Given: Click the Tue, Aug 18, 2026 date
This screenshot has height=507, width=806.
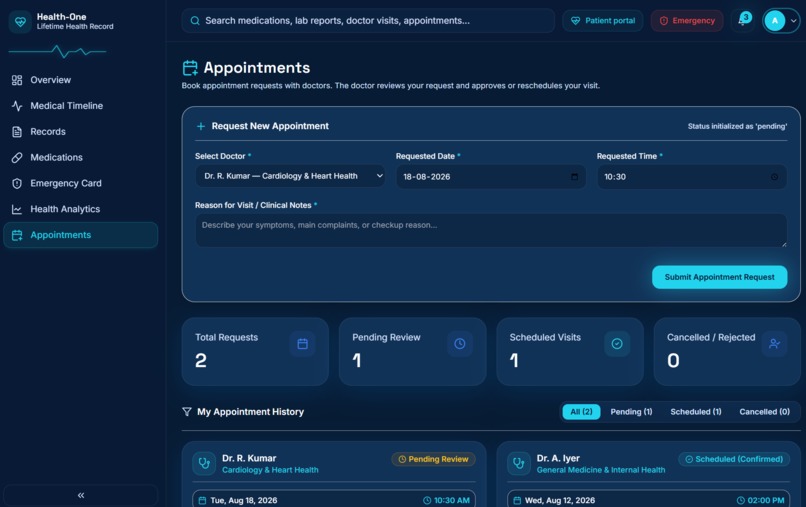Looking at the screenshot, I should [x=244, y=500].
